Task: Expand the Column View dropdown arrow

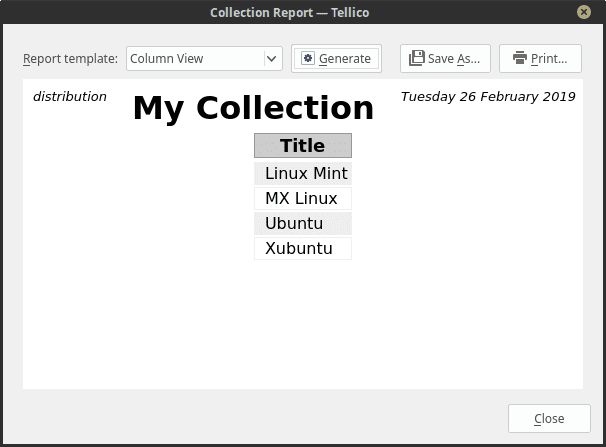Action: 272,59
